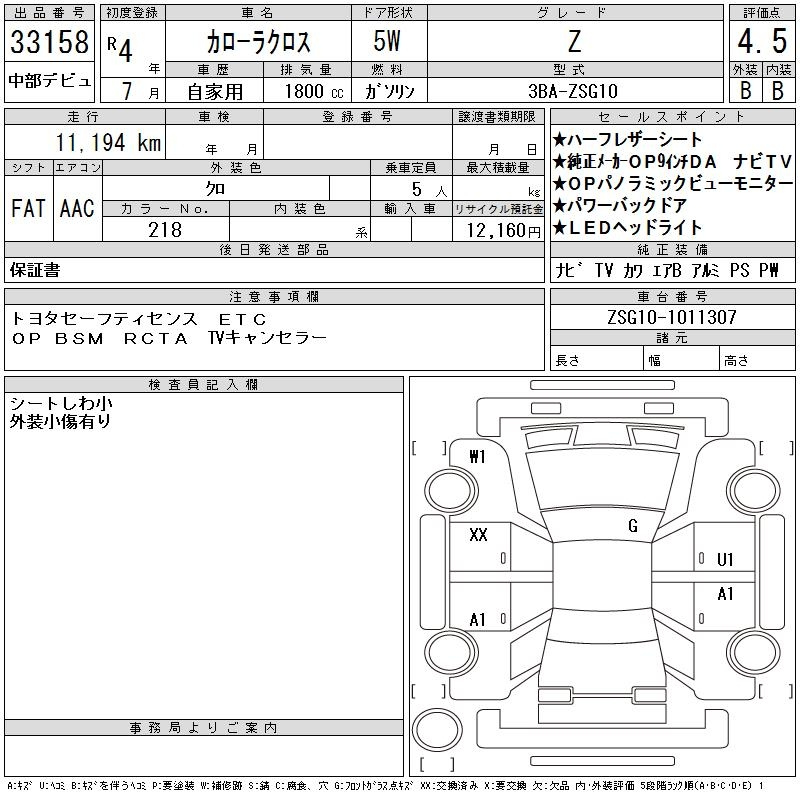Select the 登録番号 header
800x800 pixels.
click(x=358, y=117)
